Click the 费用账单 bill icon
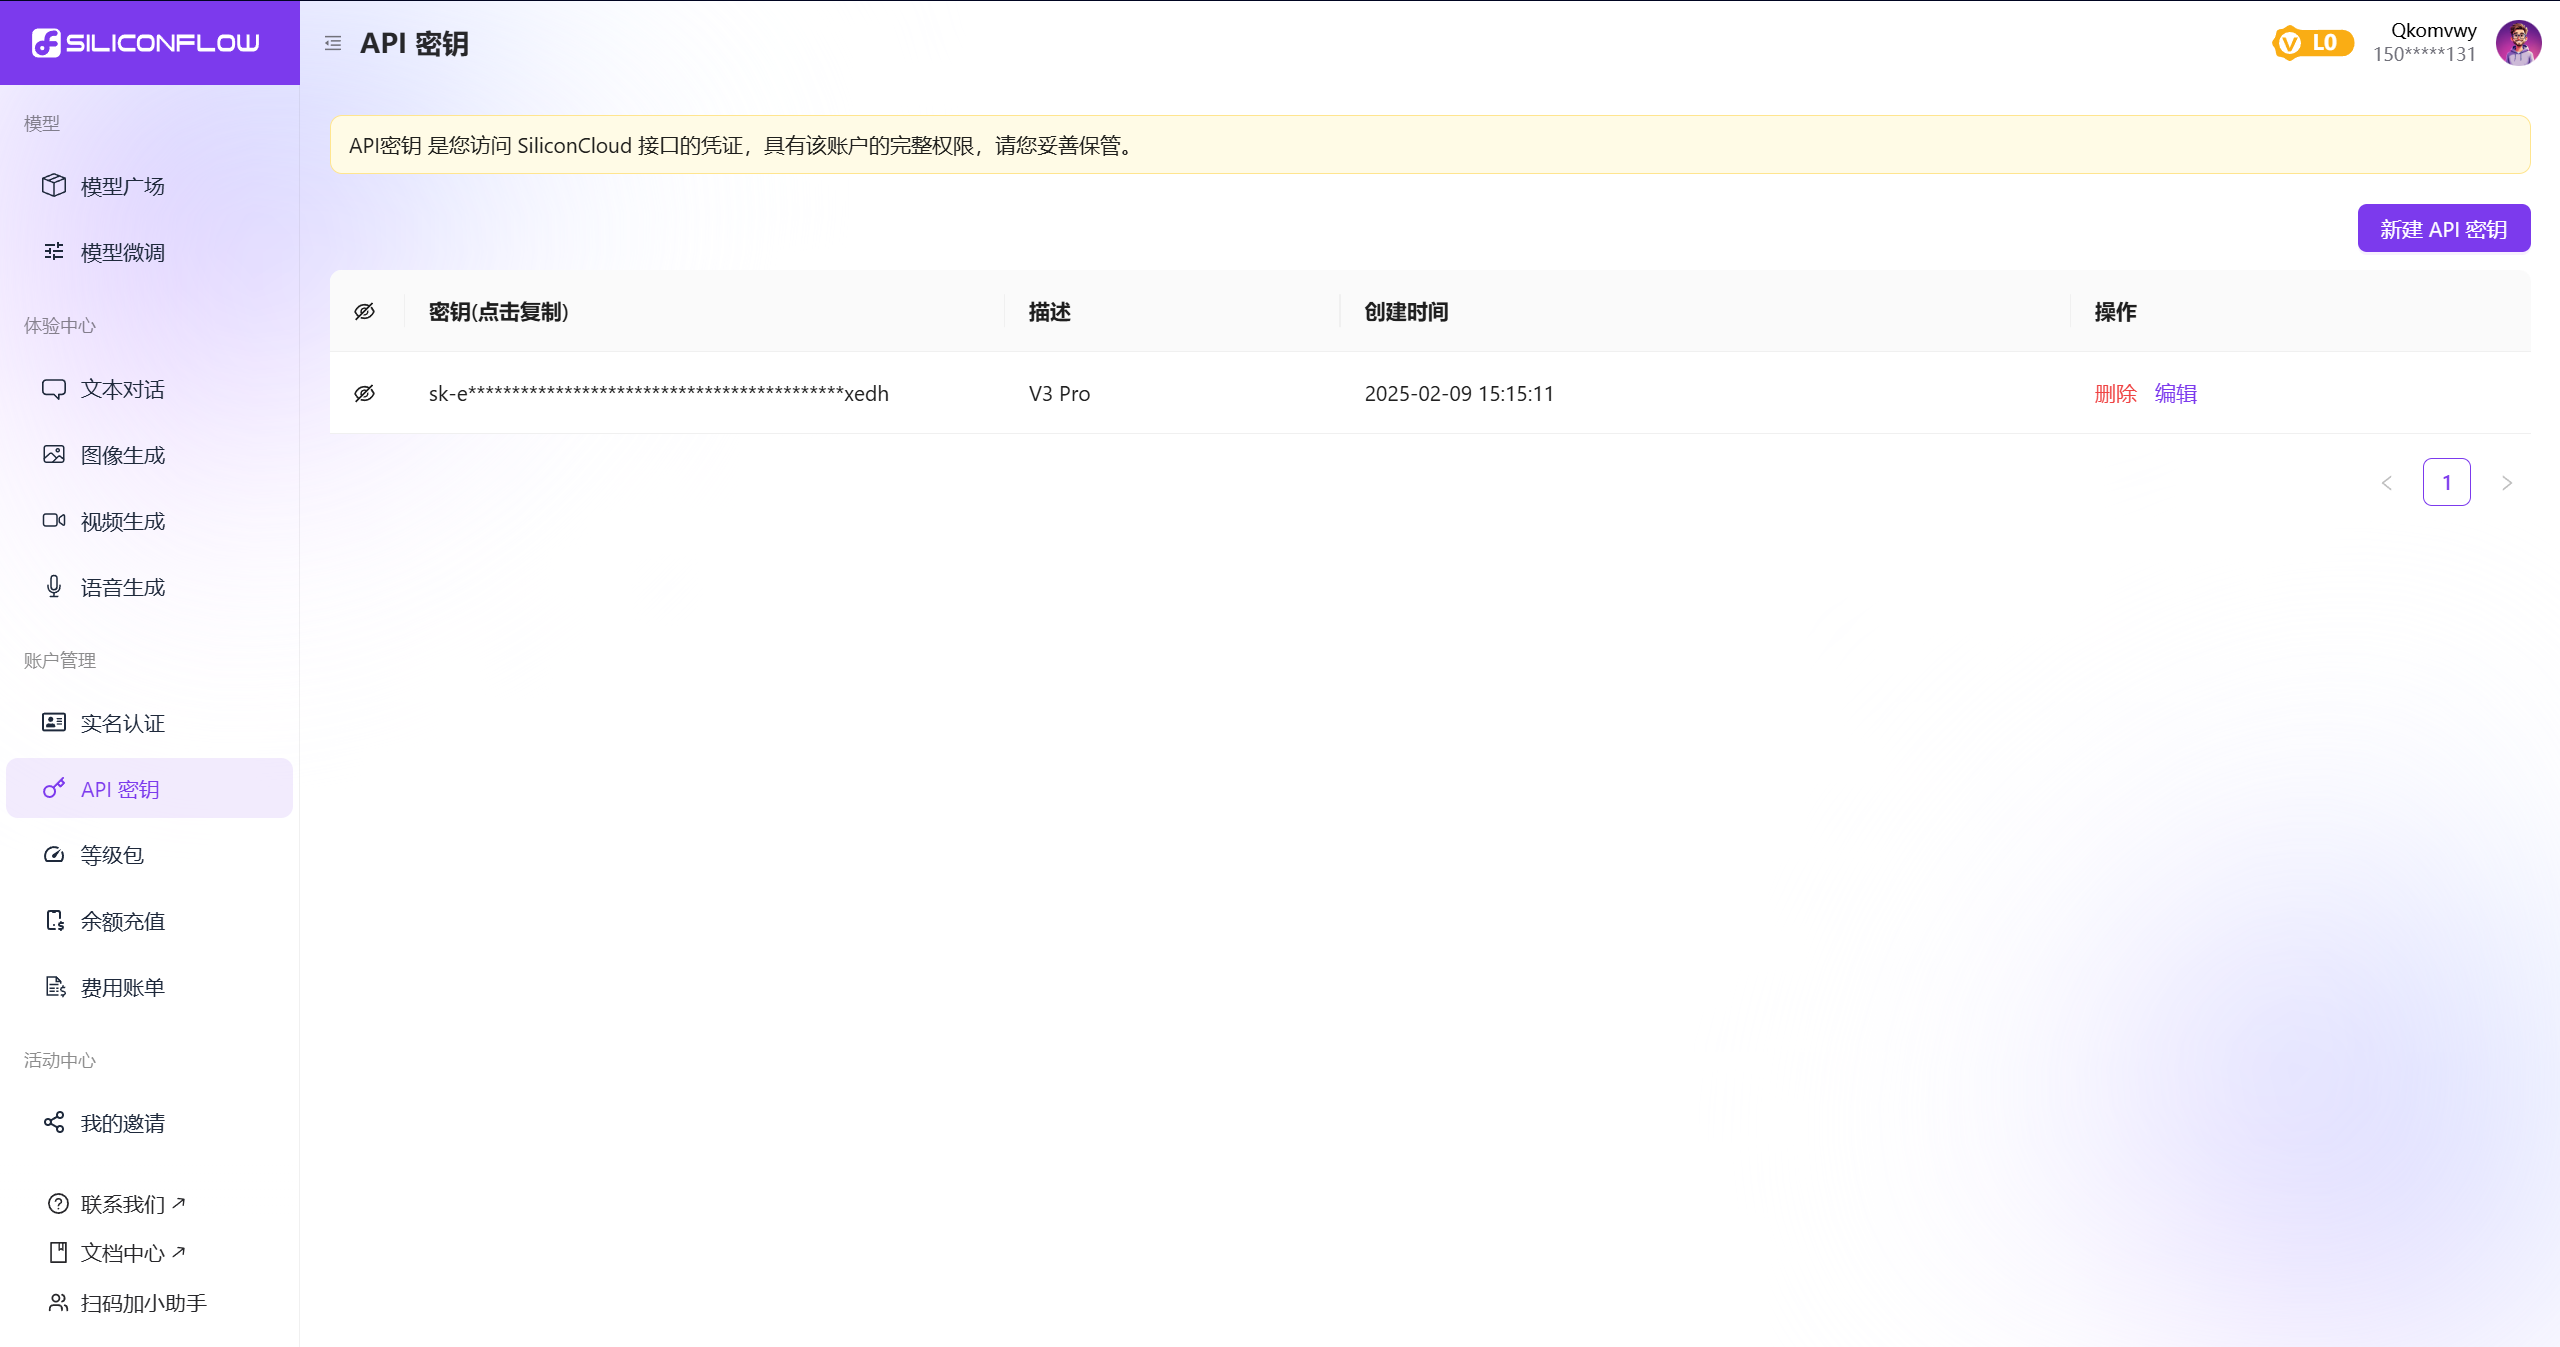The width and height of the screenshot is (2560, 1347). pos(55,986)
